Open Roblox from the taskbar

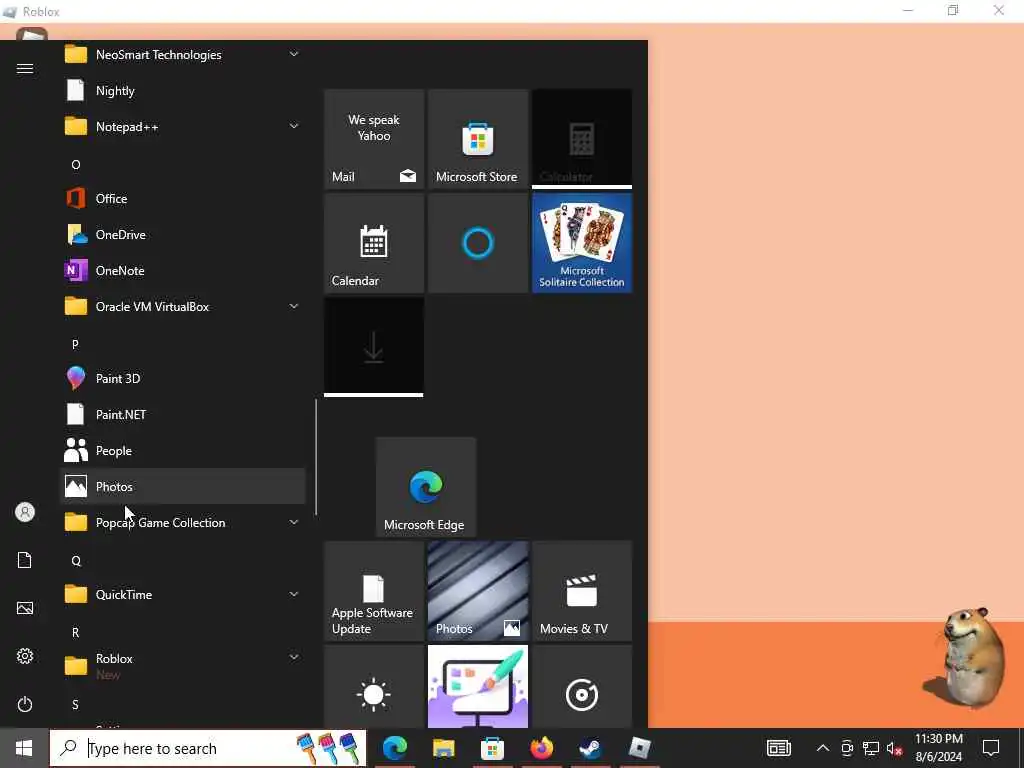pyautogui.click(x=639, y=748)
